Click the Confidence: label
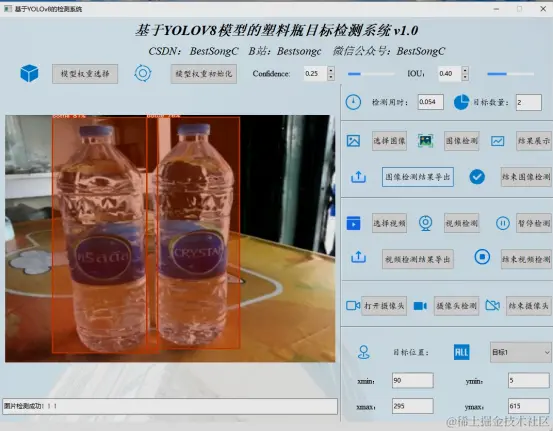 [x=271, y=74]
